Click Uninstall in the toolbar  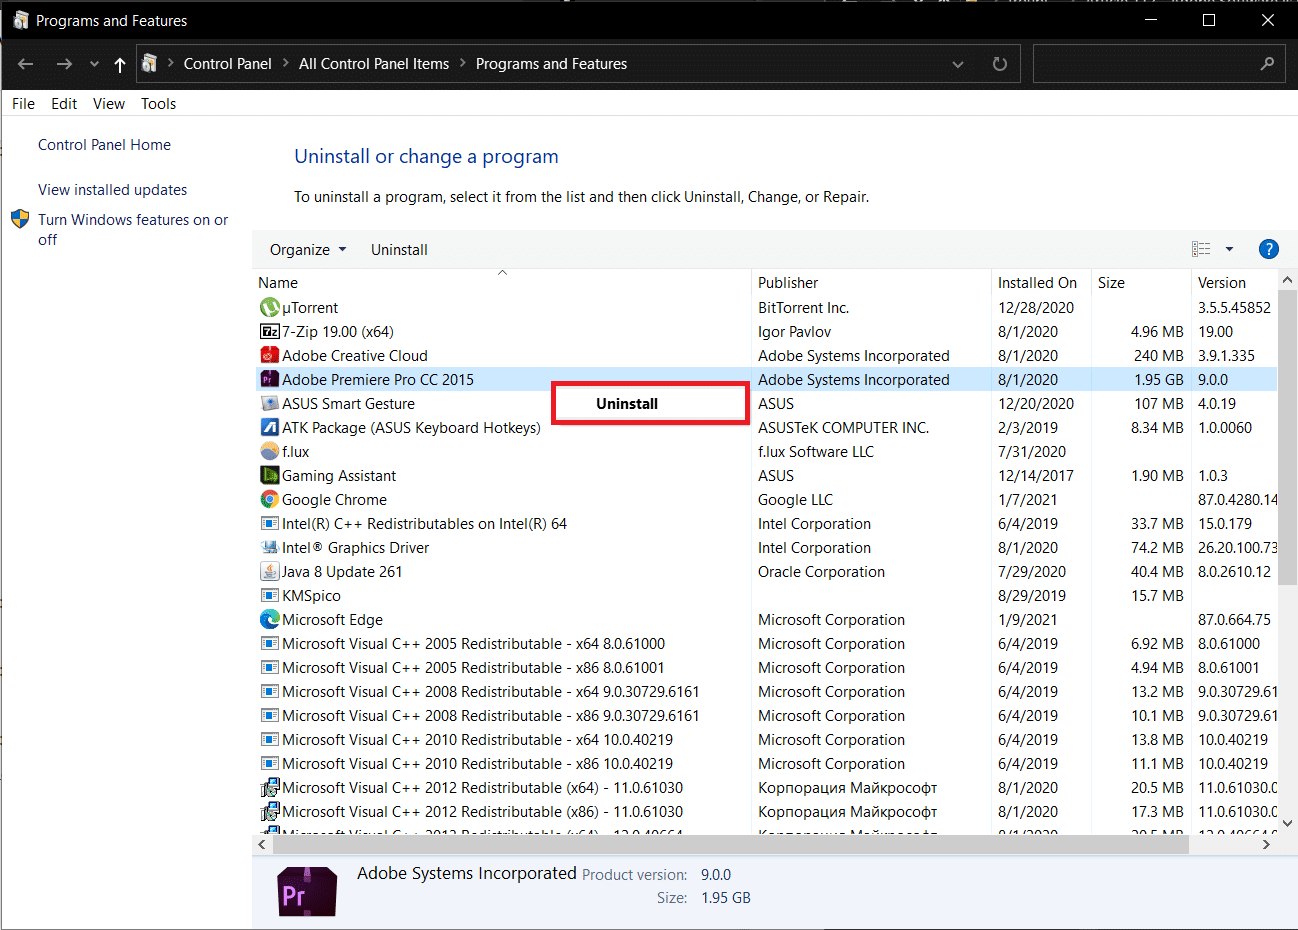tap(399, 250)
